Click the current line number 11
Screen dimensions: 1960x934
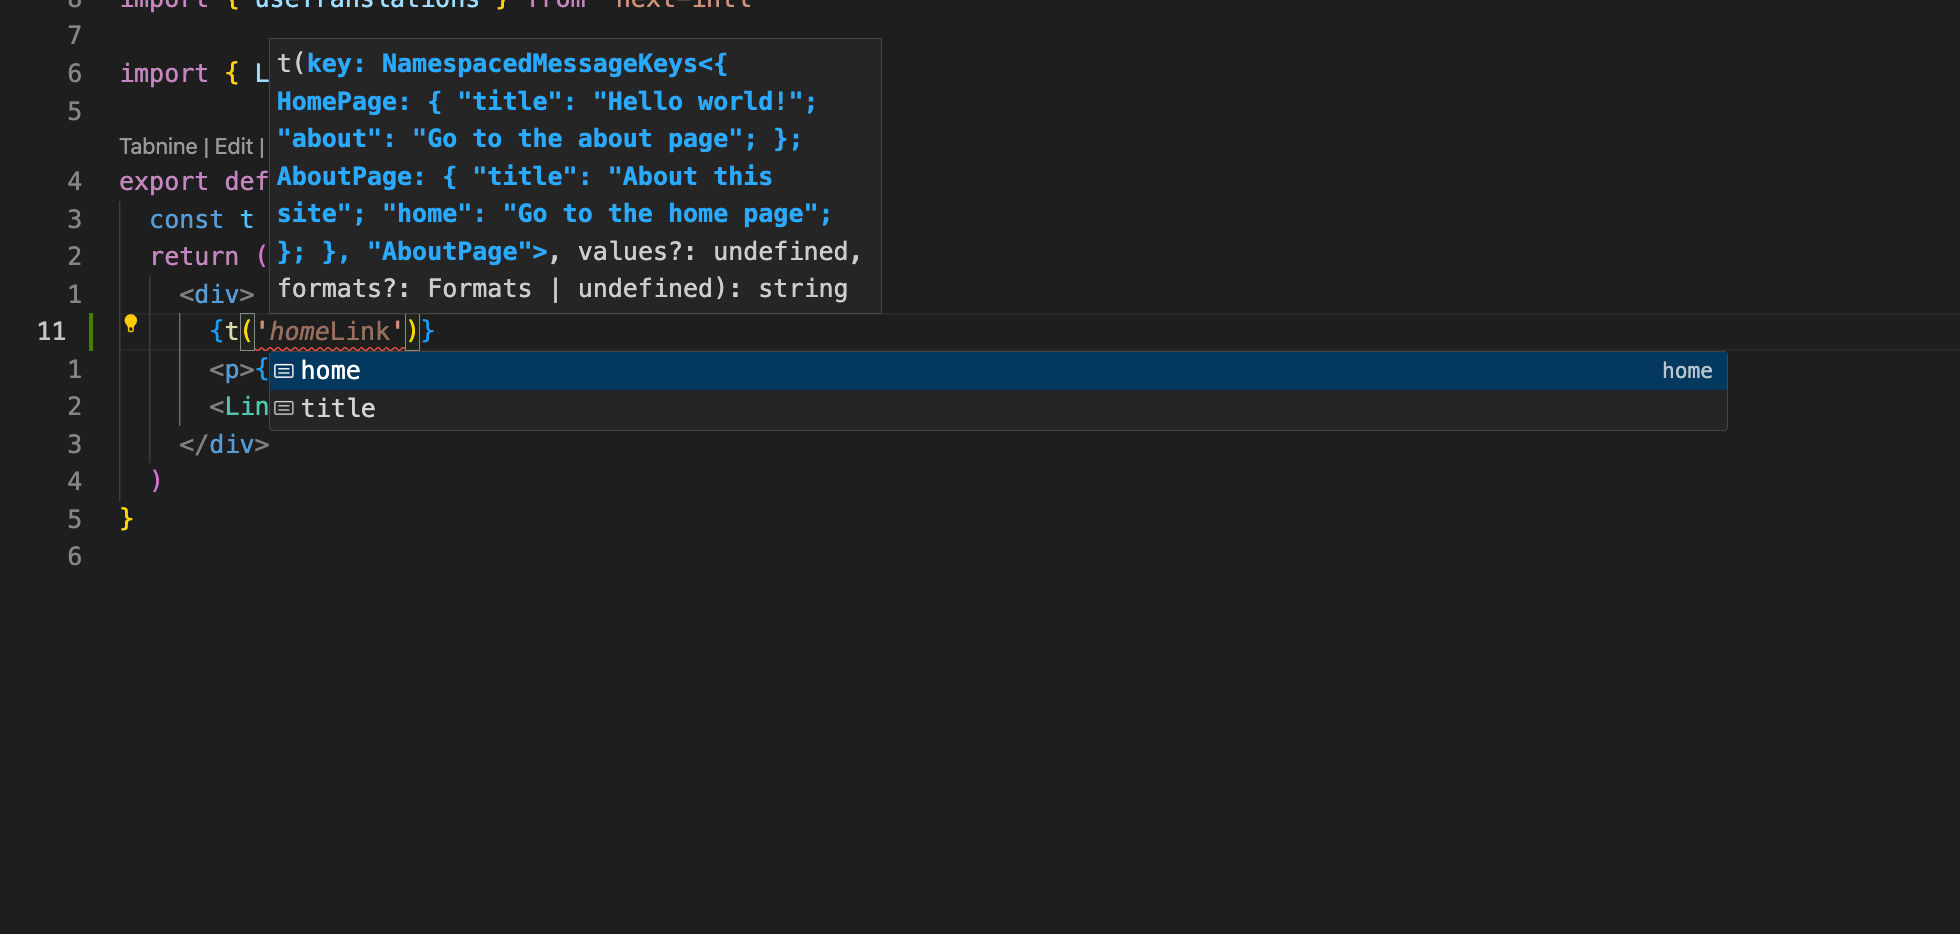(x=51, y=331)
